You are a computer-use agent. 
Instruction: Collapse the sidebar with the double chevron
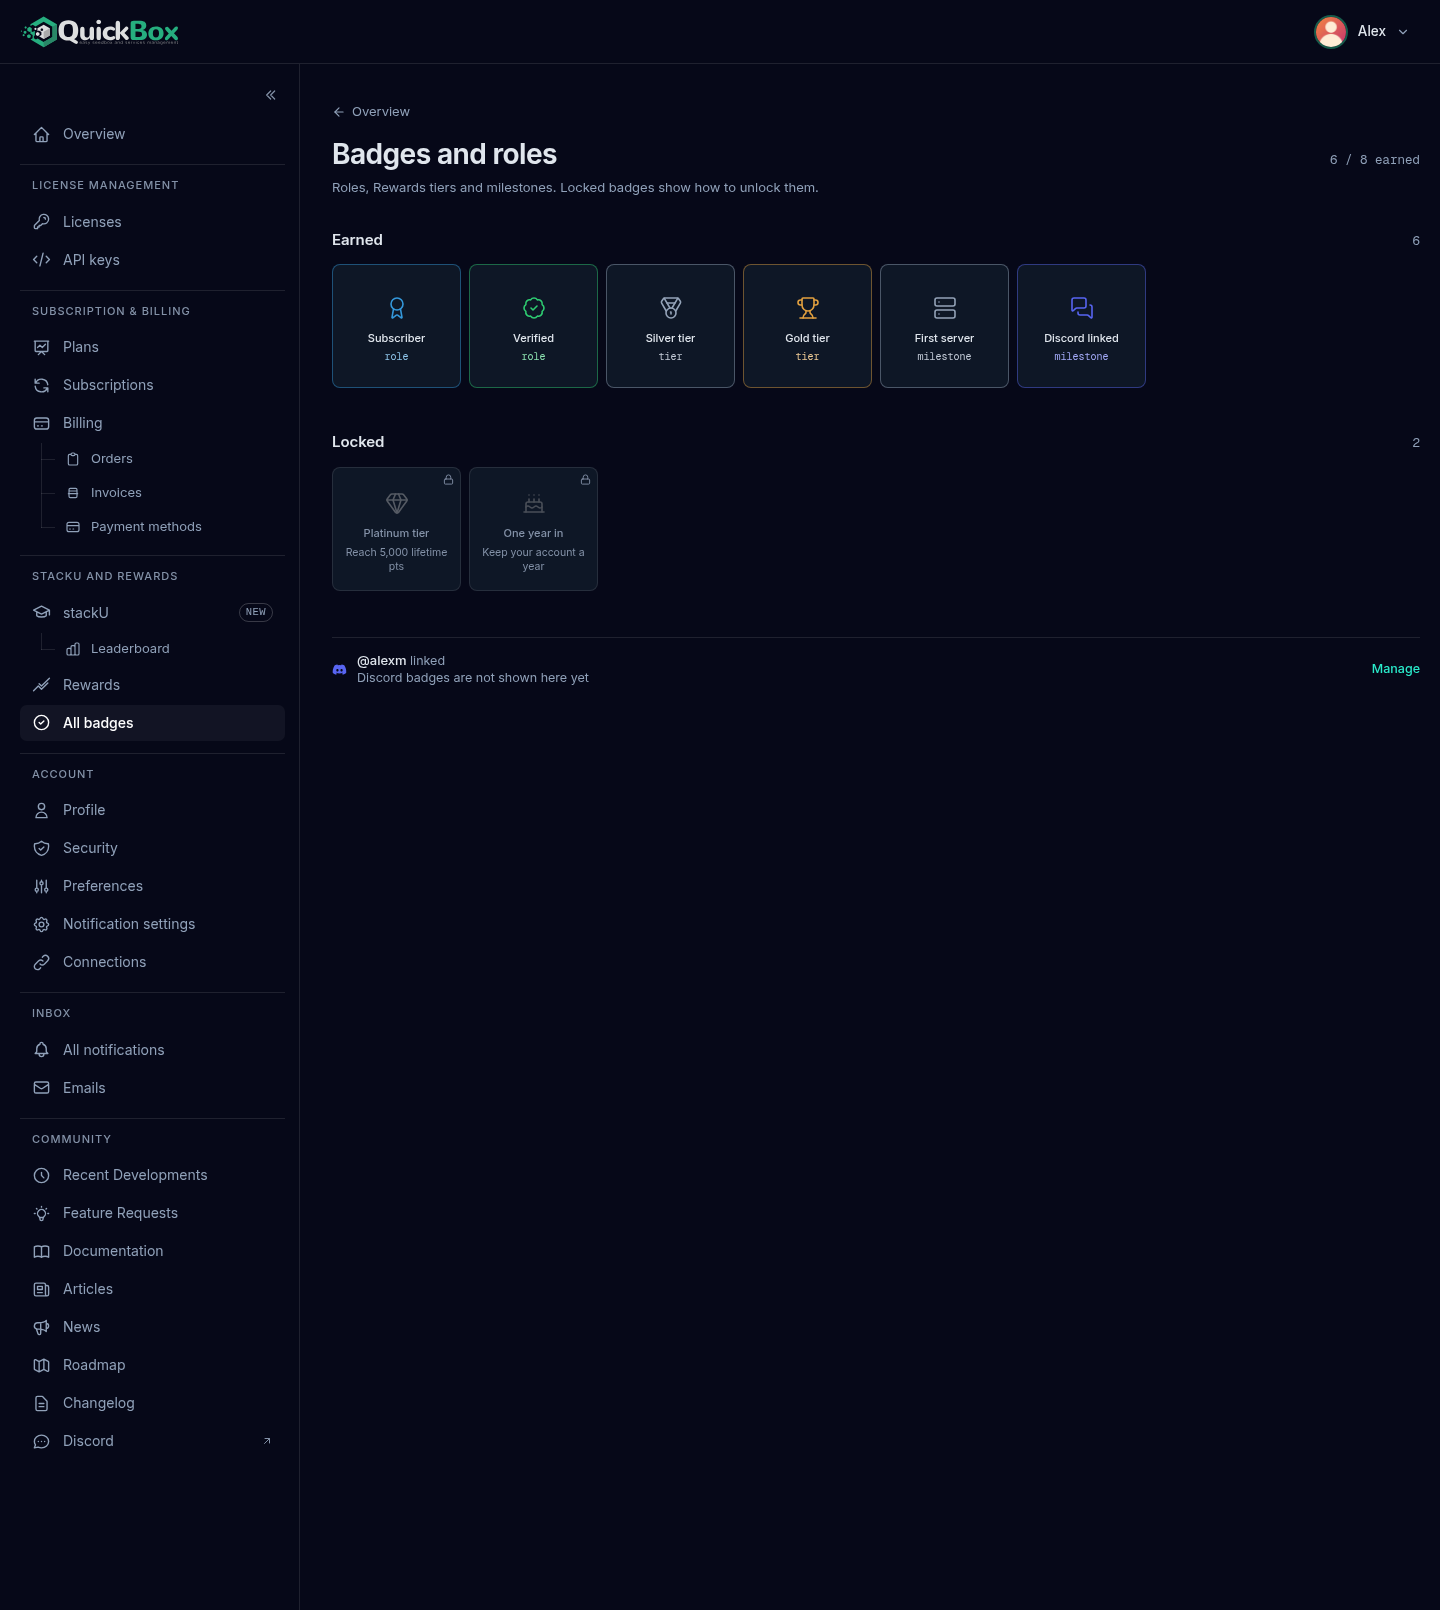[x=271, y=95]
